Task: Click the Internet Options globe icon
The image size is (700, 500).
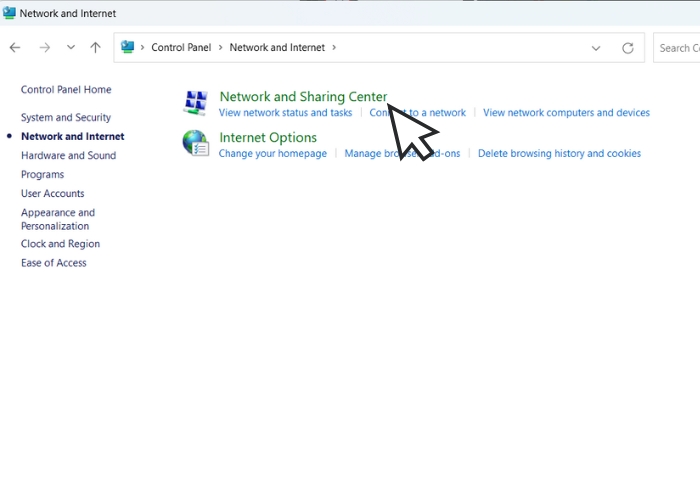Action: (x=196, y=143)
